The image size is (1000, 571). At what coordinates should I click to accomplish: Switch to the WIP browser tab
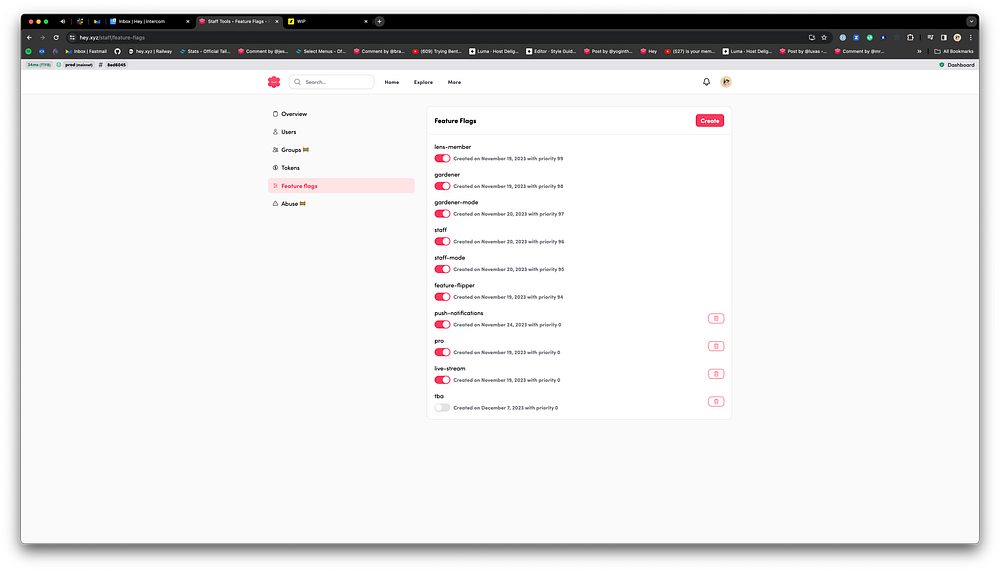point(328,21)
